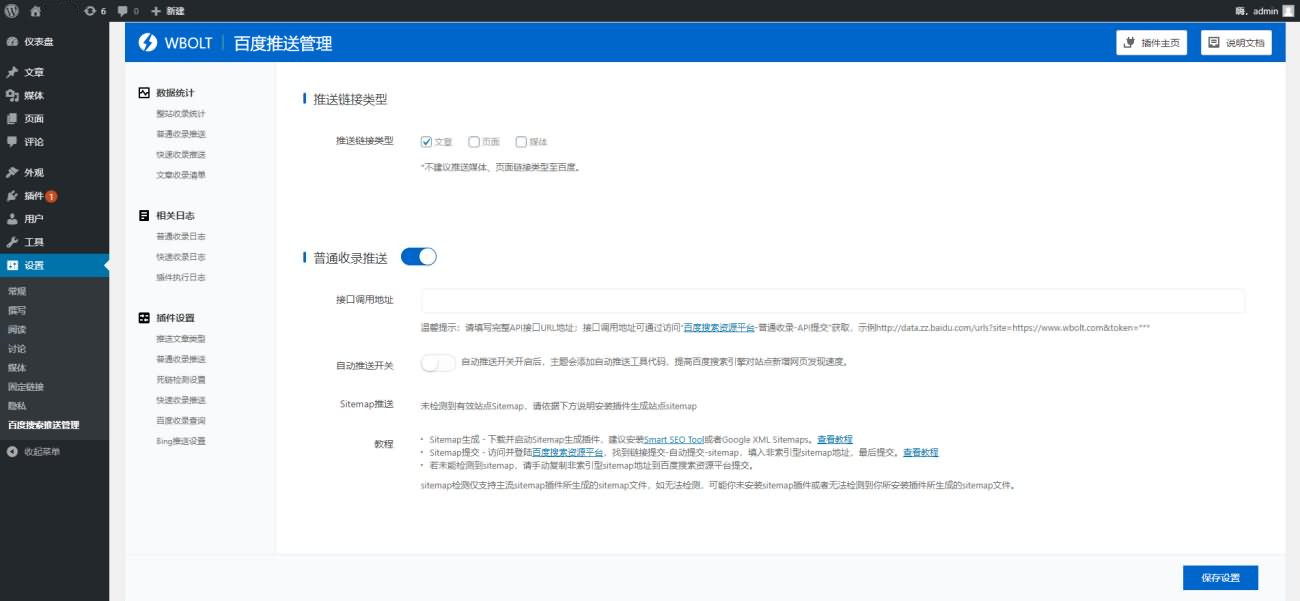Click the 百度推送管理 page title

coord(283,43)
